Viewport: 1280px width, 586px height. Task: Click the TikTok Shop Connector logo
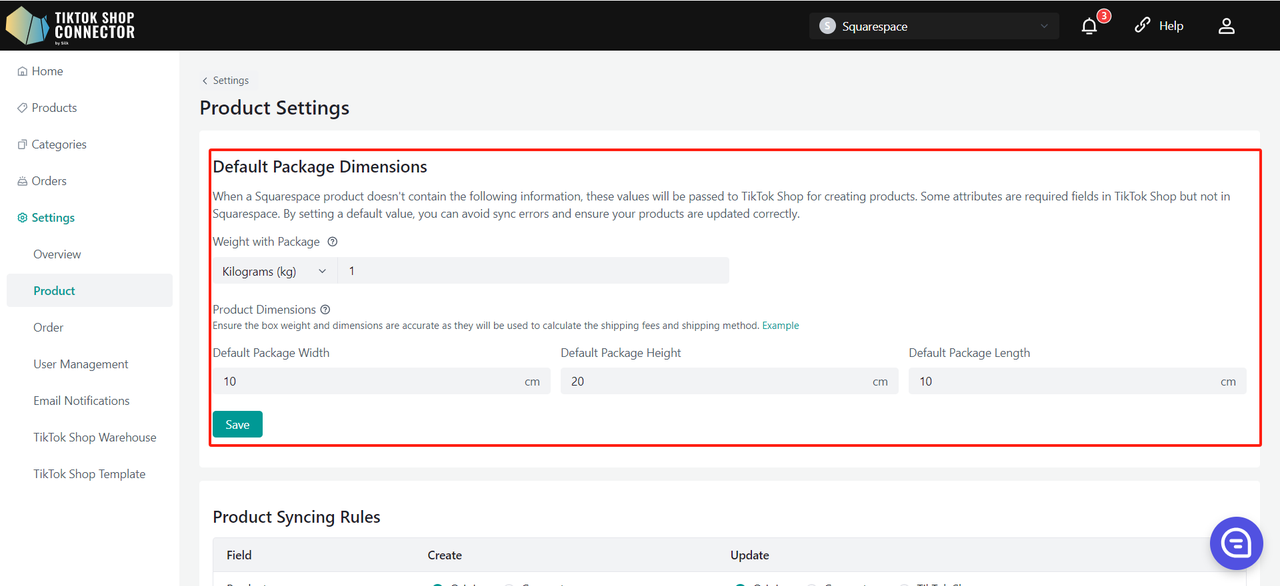coord(70,25)
